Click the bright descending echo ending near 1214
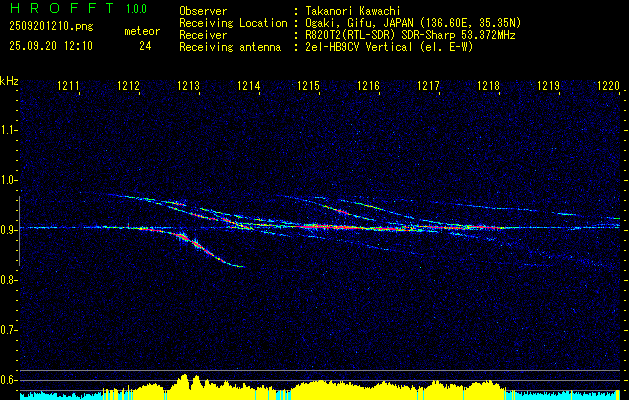Image resolution: width=629 pixels, height=400 pixels. [x=201, y=247]
